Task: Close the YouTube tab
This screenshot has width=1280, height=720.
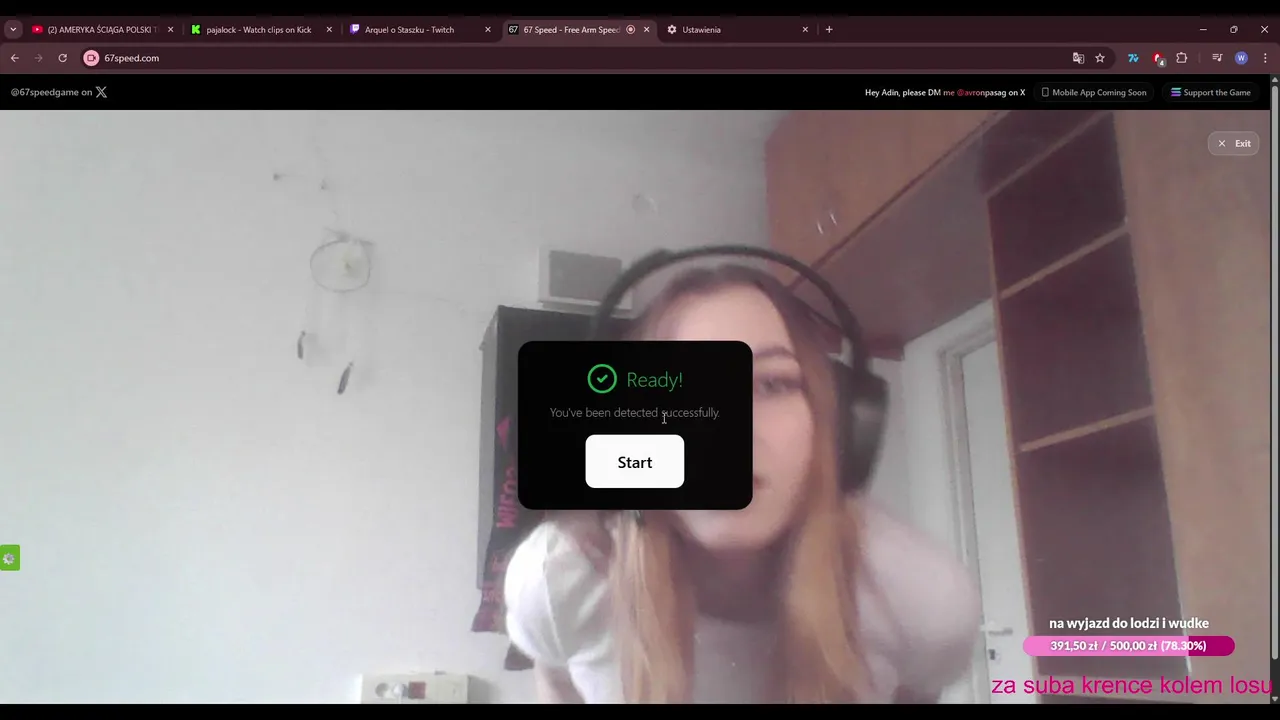Action: point(170,29)
